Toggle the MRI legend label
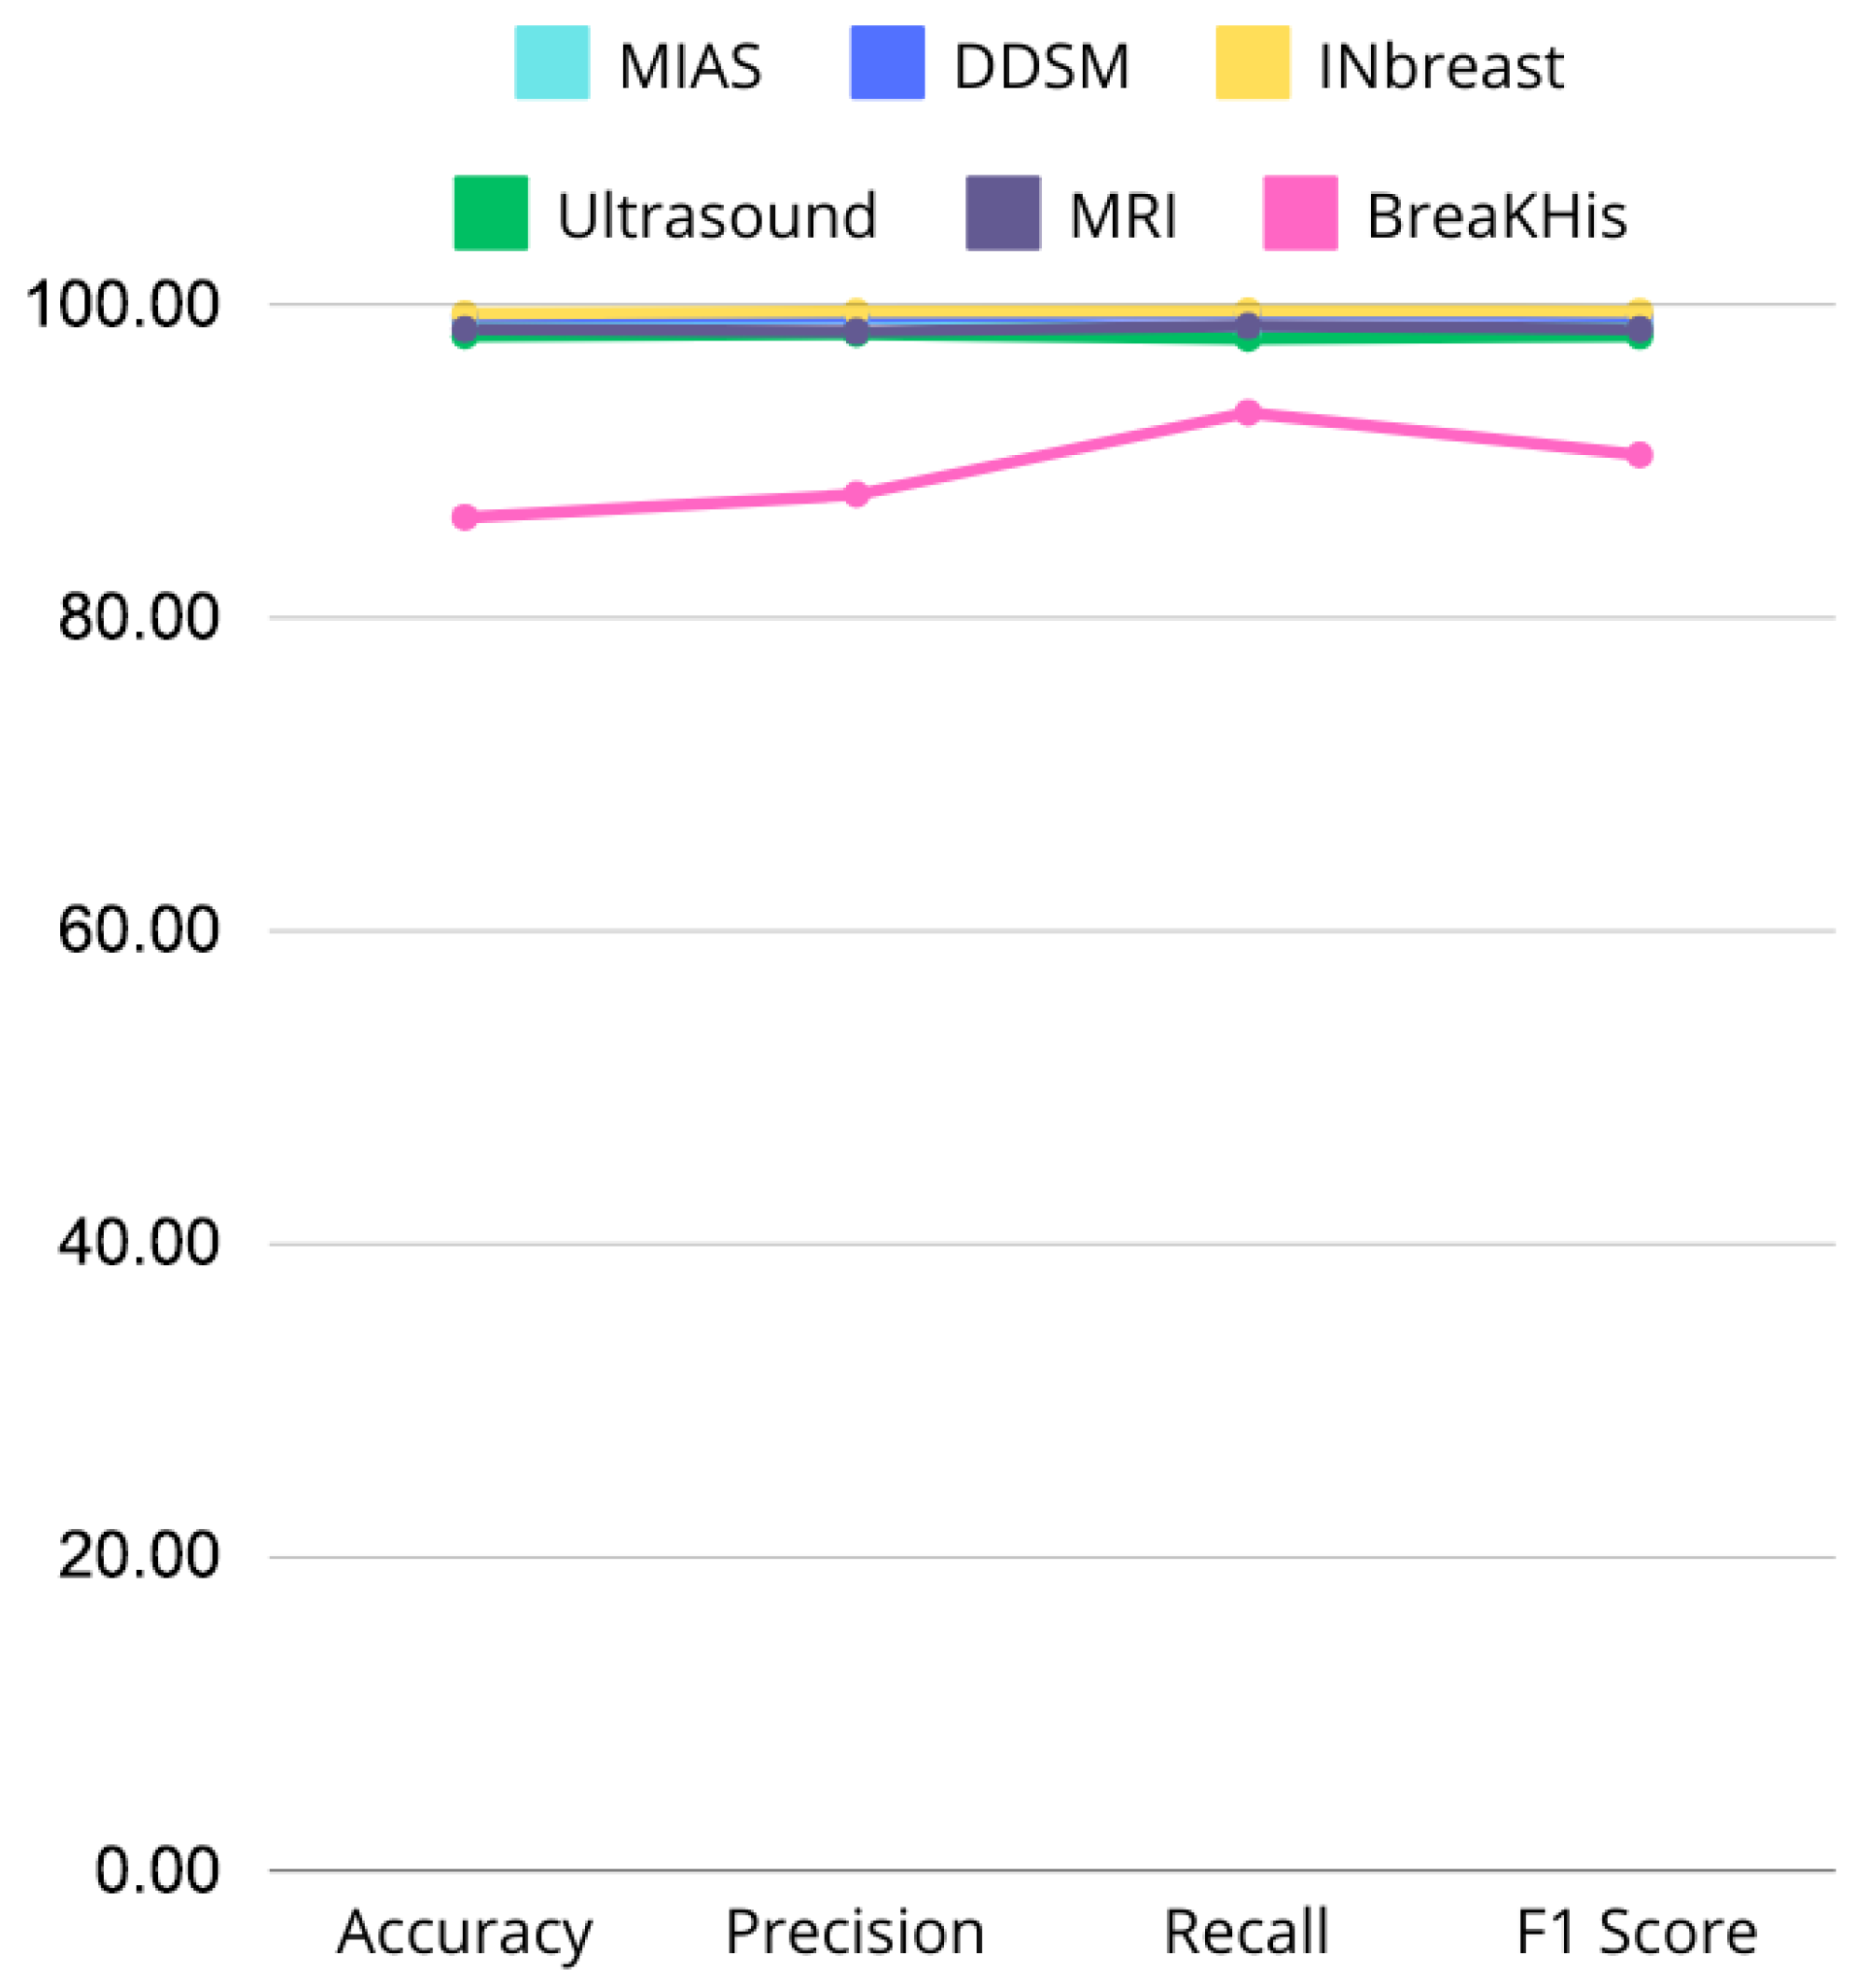The height and width of the screenshot is (1988, 1858). (1122, 216)
